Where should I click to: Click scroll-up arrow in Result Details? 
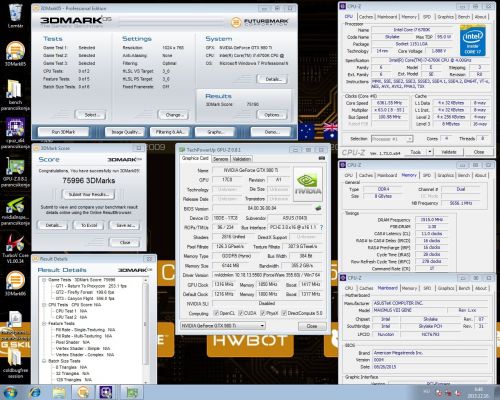click(x=145, y=280)
